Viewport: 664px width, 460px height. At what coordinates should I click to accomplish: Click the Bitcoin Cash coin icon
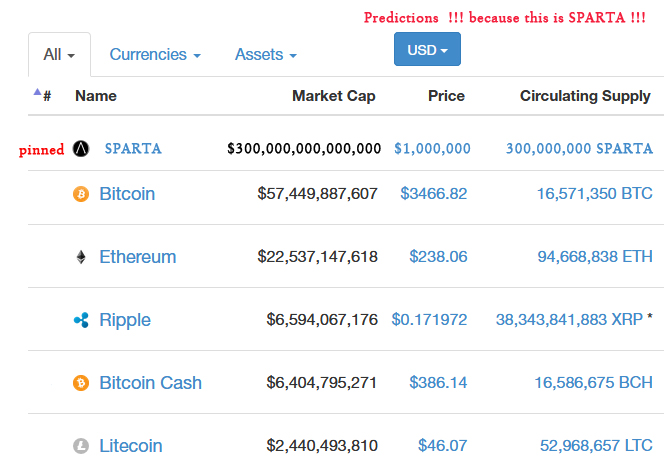click(81, 383)
